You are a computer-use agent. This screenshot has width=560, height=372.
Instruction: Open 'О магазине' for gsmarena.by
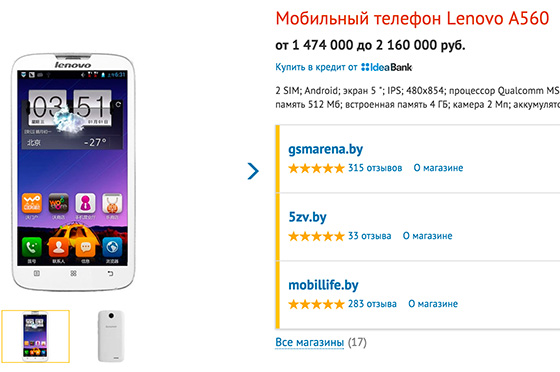[438, 168]
